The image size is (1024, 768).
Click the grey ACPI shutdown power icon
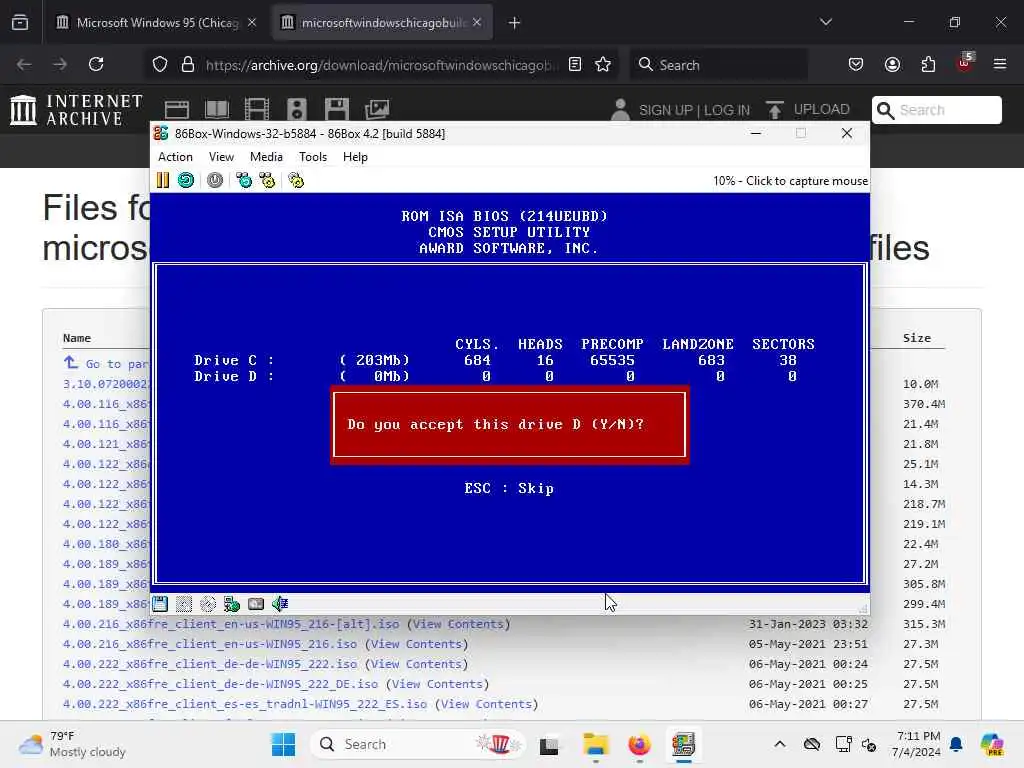click(215, 180)
